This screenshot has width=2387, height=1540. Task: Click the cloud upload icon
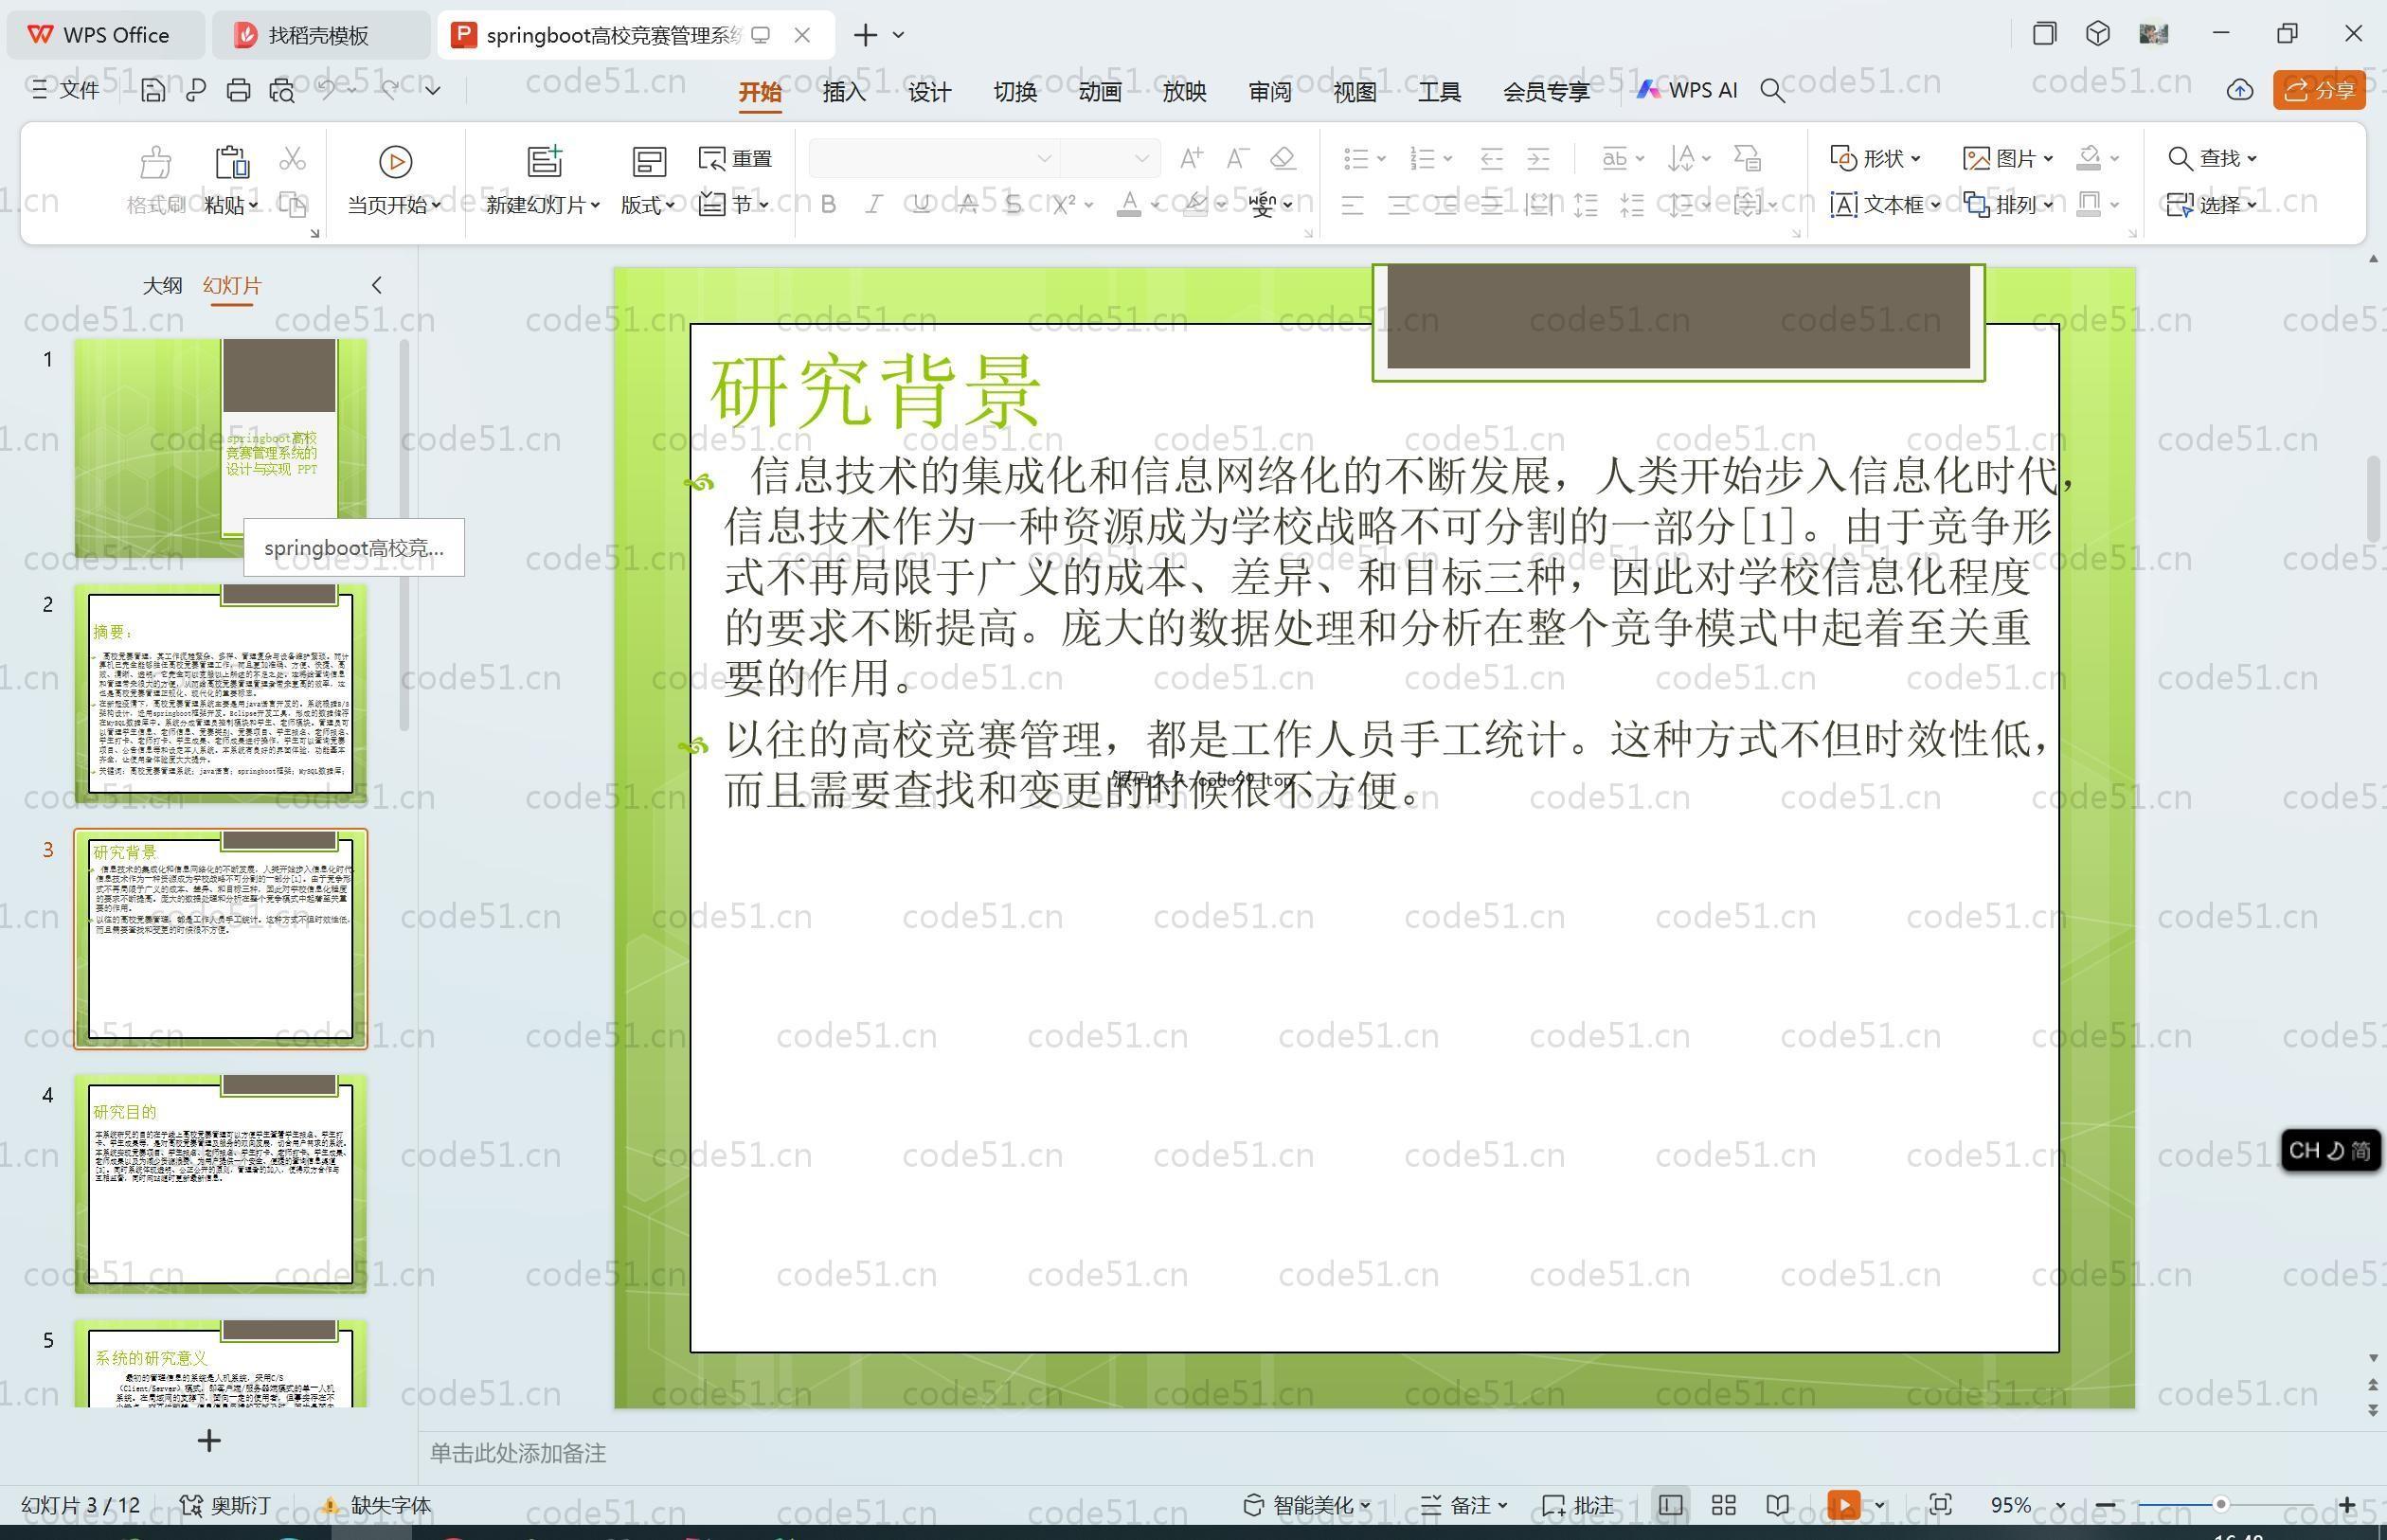(2240, 90)
